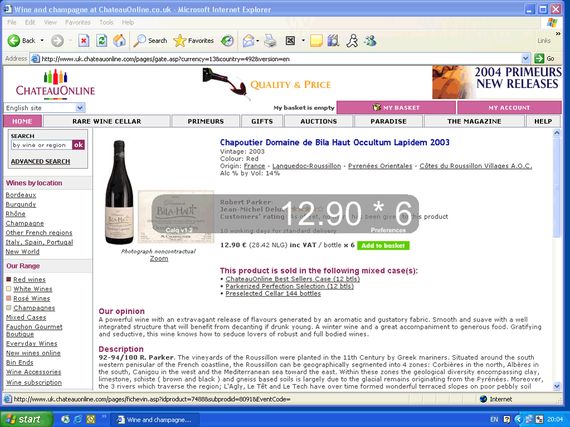Open the View menu
570x427 pixels.
click(50, 22)
